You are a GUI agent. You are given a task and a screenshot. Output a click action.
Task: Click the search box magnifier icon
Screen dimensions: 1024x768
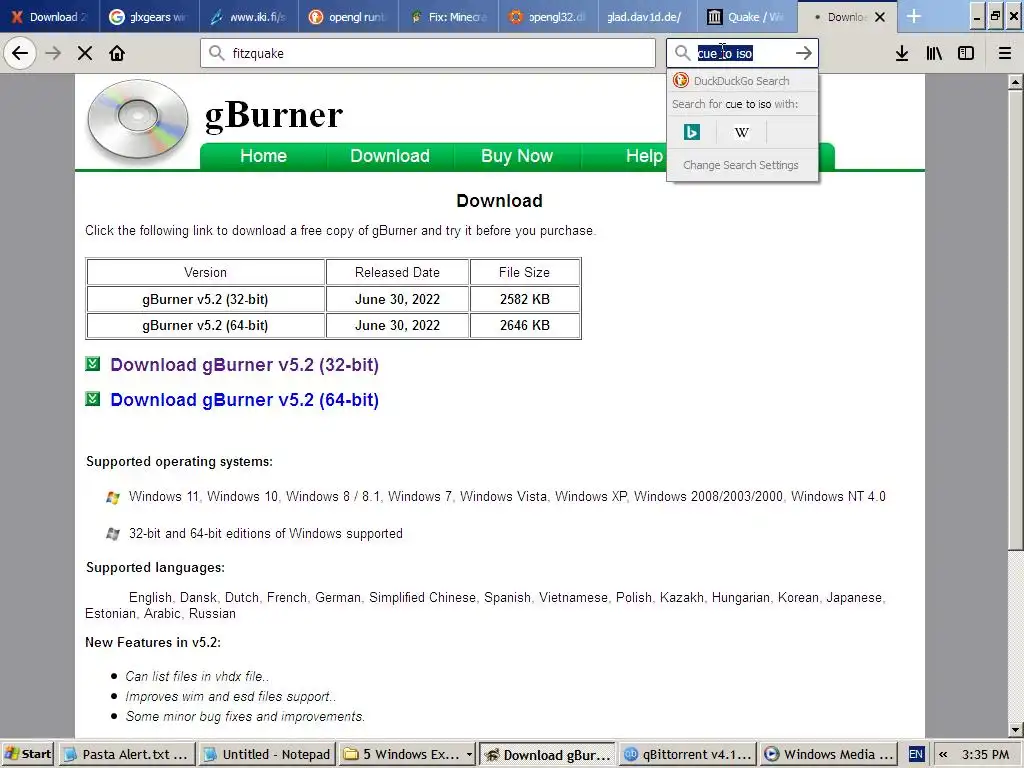(x=682, y=53)
